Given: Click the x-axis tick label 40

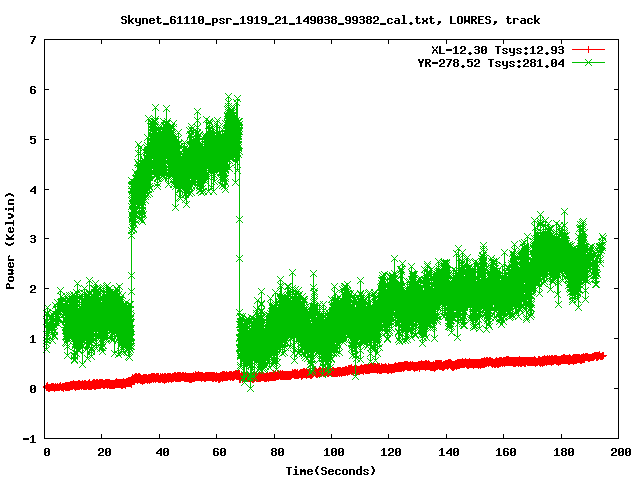Looking at the screenshot, I should click(160, 452).
